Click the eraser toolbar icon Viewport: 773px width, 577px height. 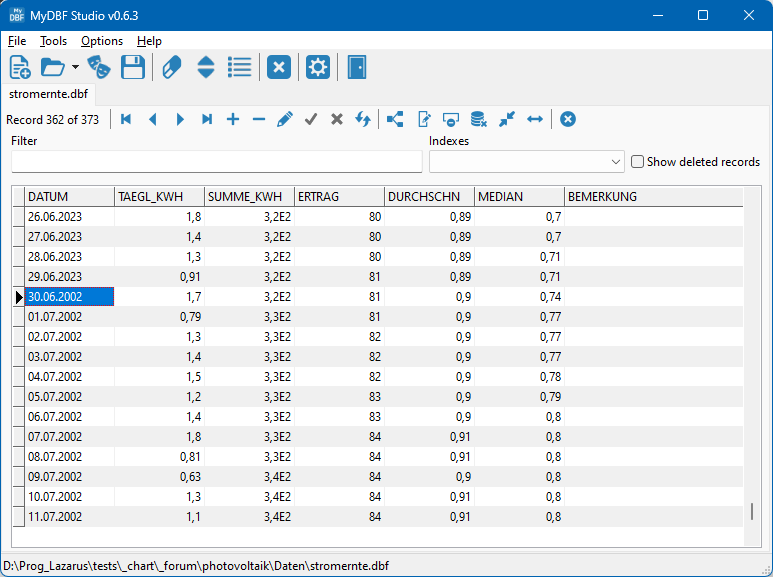172,67
